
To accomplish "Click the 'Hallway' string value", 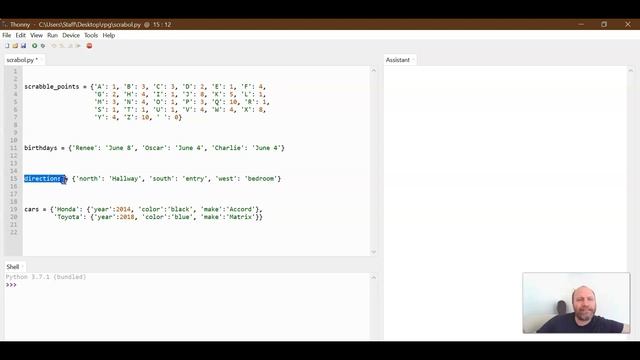I will pos(124,179).
